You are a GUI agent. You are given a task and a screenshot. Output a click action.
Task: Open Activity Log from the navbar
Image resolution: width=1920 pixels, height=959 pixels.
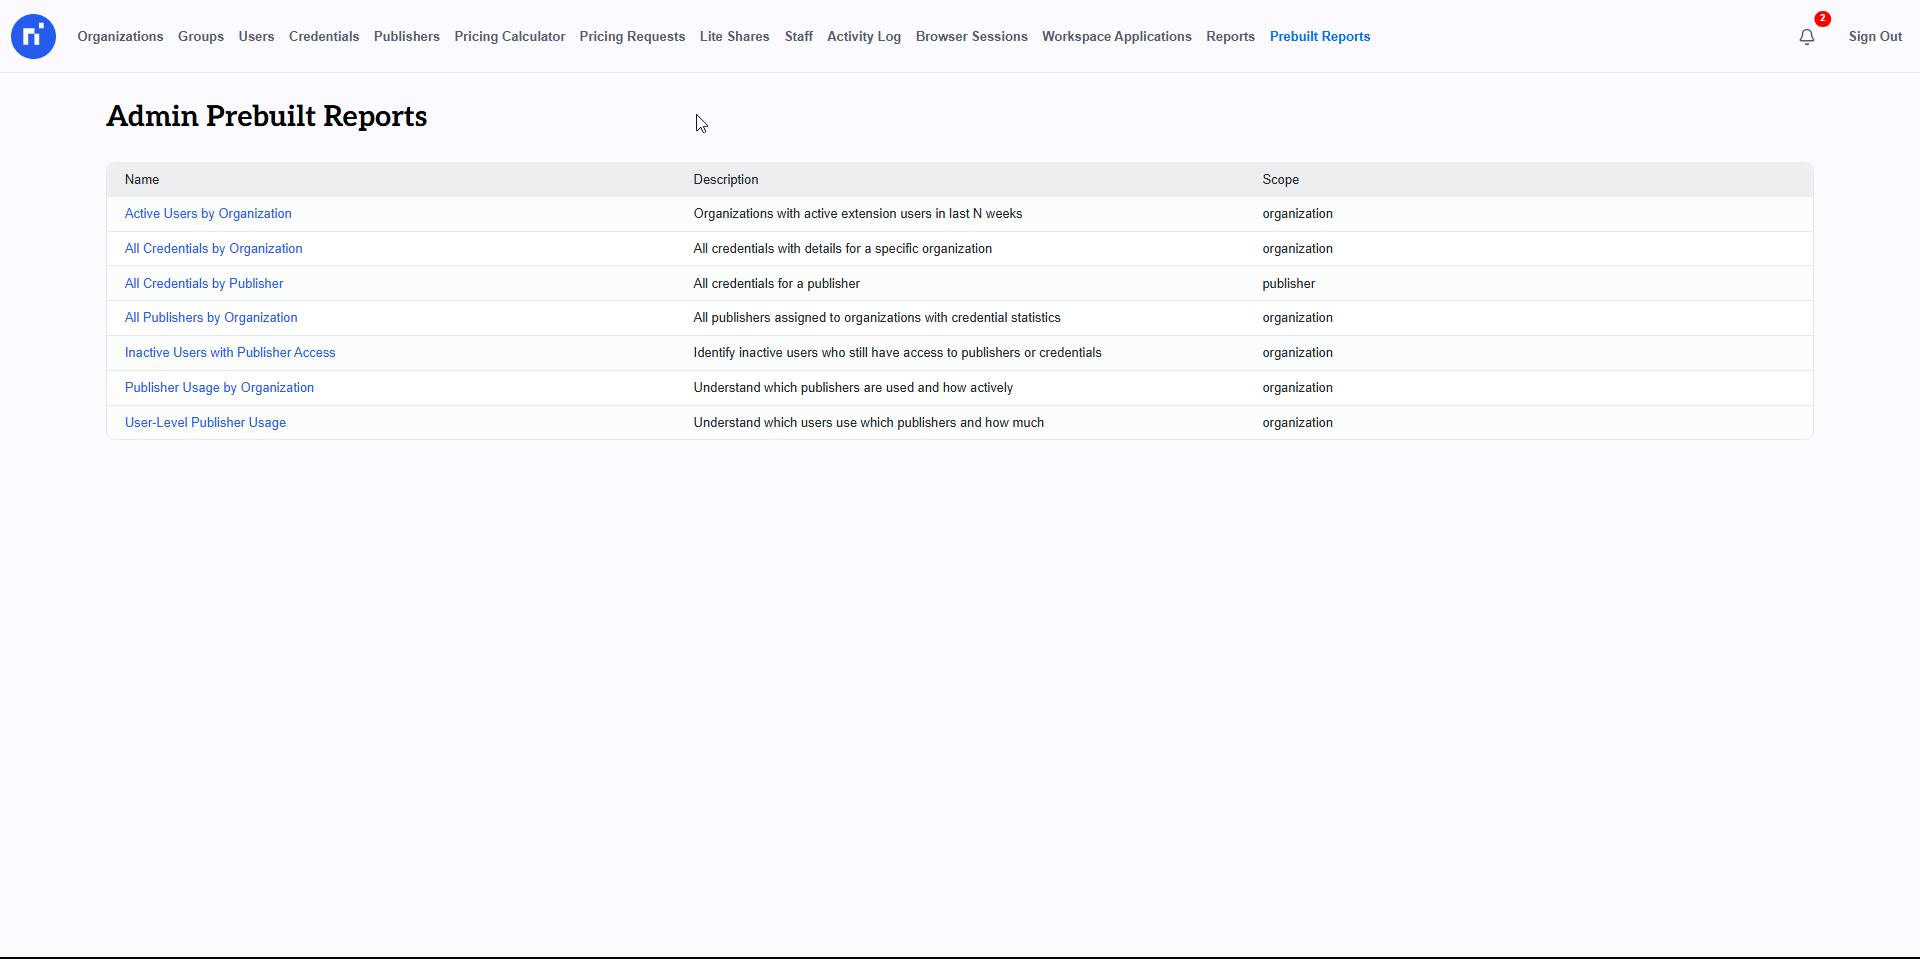click(x=863, y=37)
